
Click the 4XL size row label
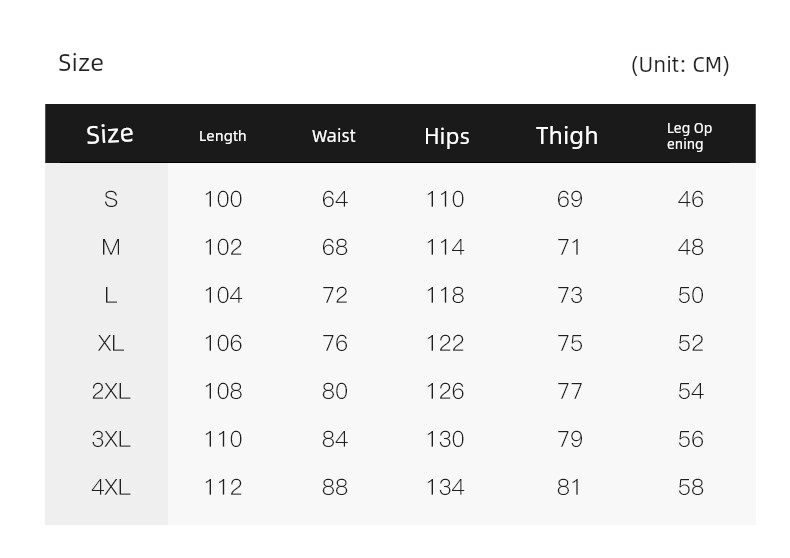[x=111, y=487]
